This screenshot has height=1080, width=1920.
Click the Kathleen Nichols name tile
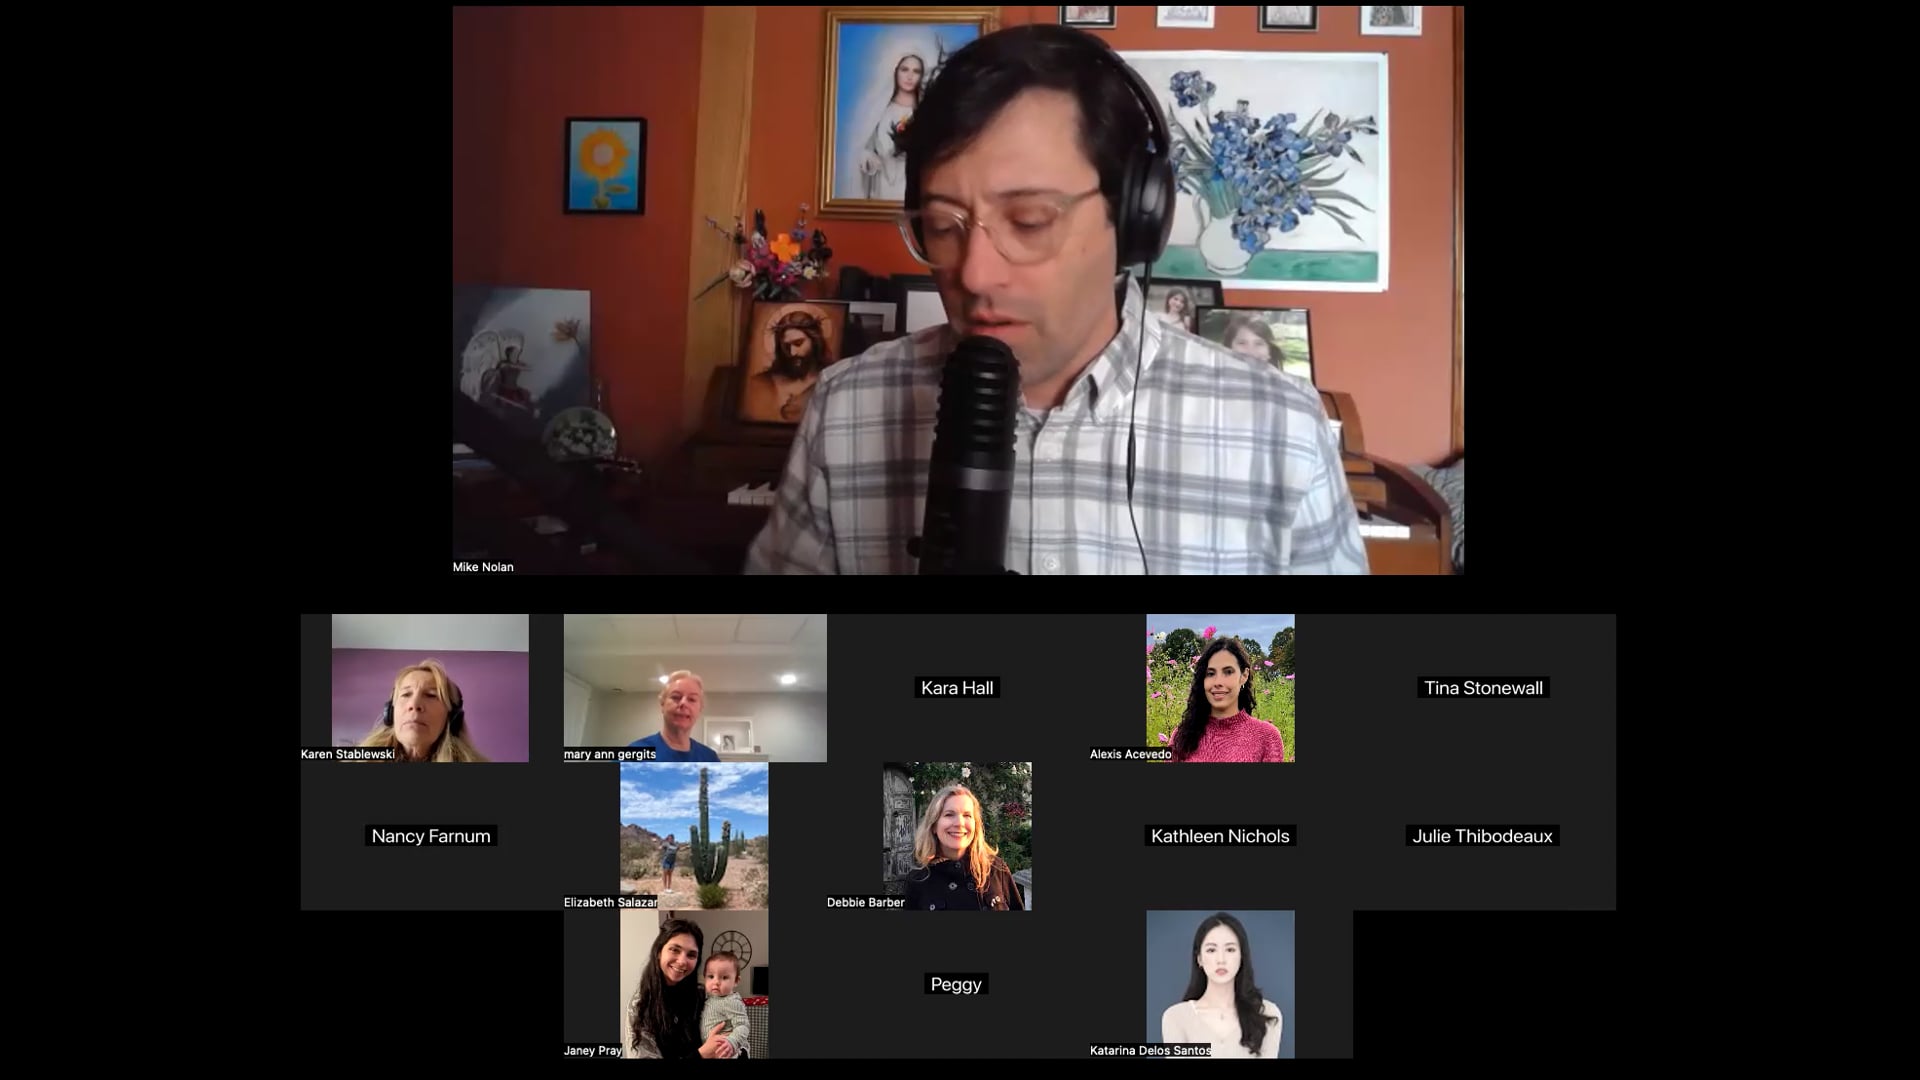pyautogui.click(x=1220, y=836)
